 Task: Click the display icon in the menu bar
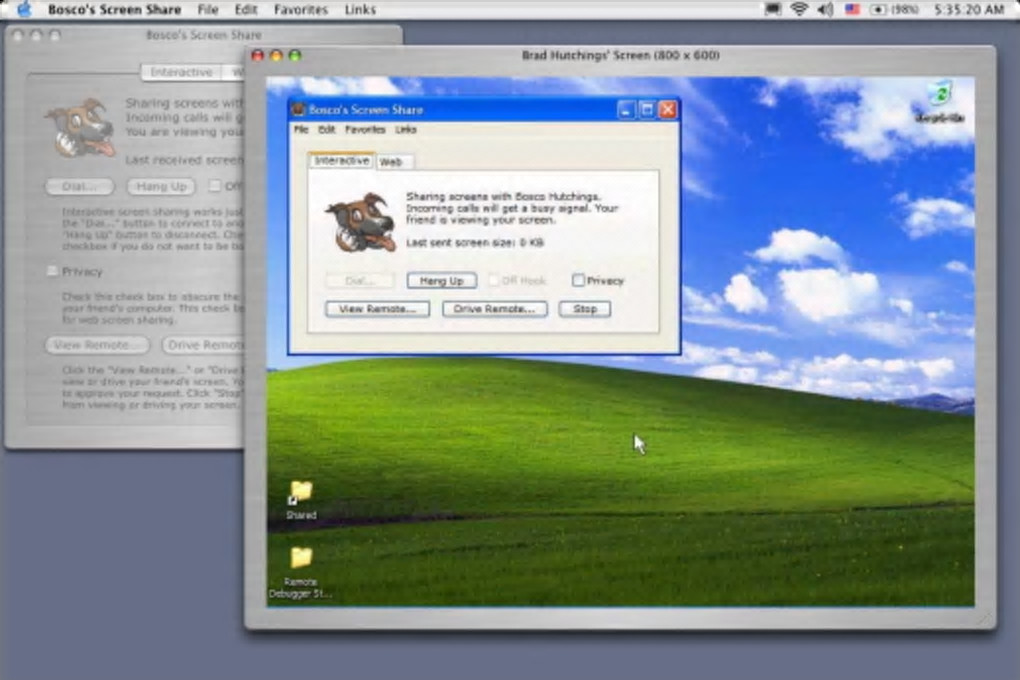(773, 9)
